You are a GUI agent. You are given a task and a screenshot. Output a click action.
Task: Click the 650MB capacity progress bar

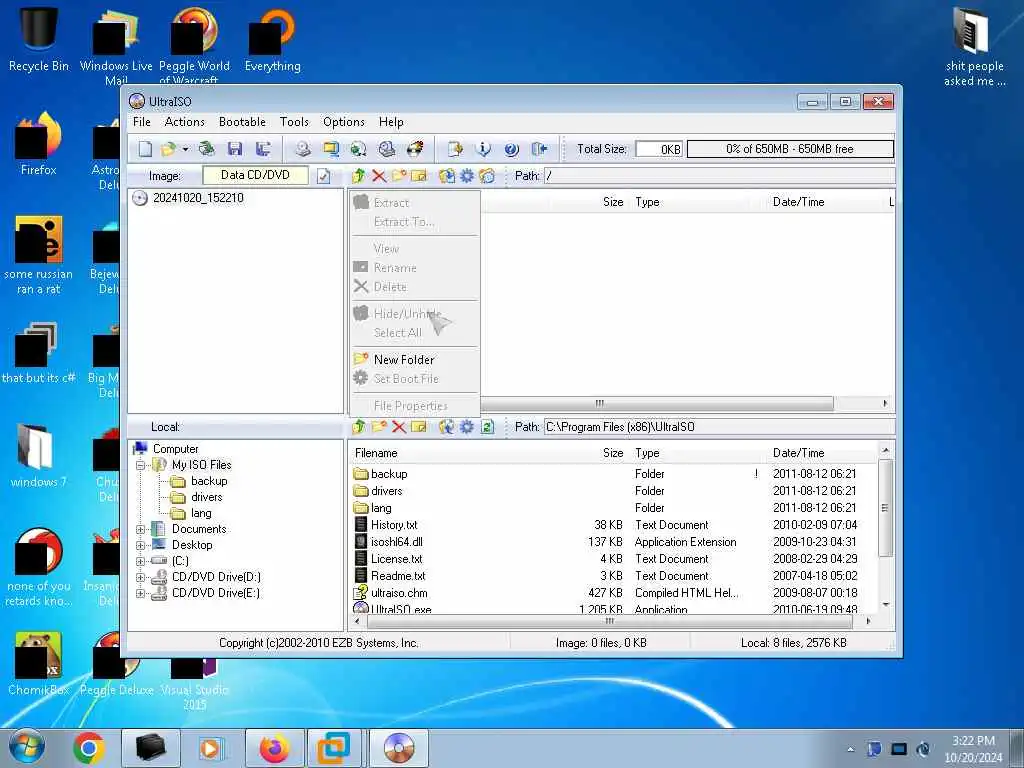pyautogui.click(x=790, y=149)
